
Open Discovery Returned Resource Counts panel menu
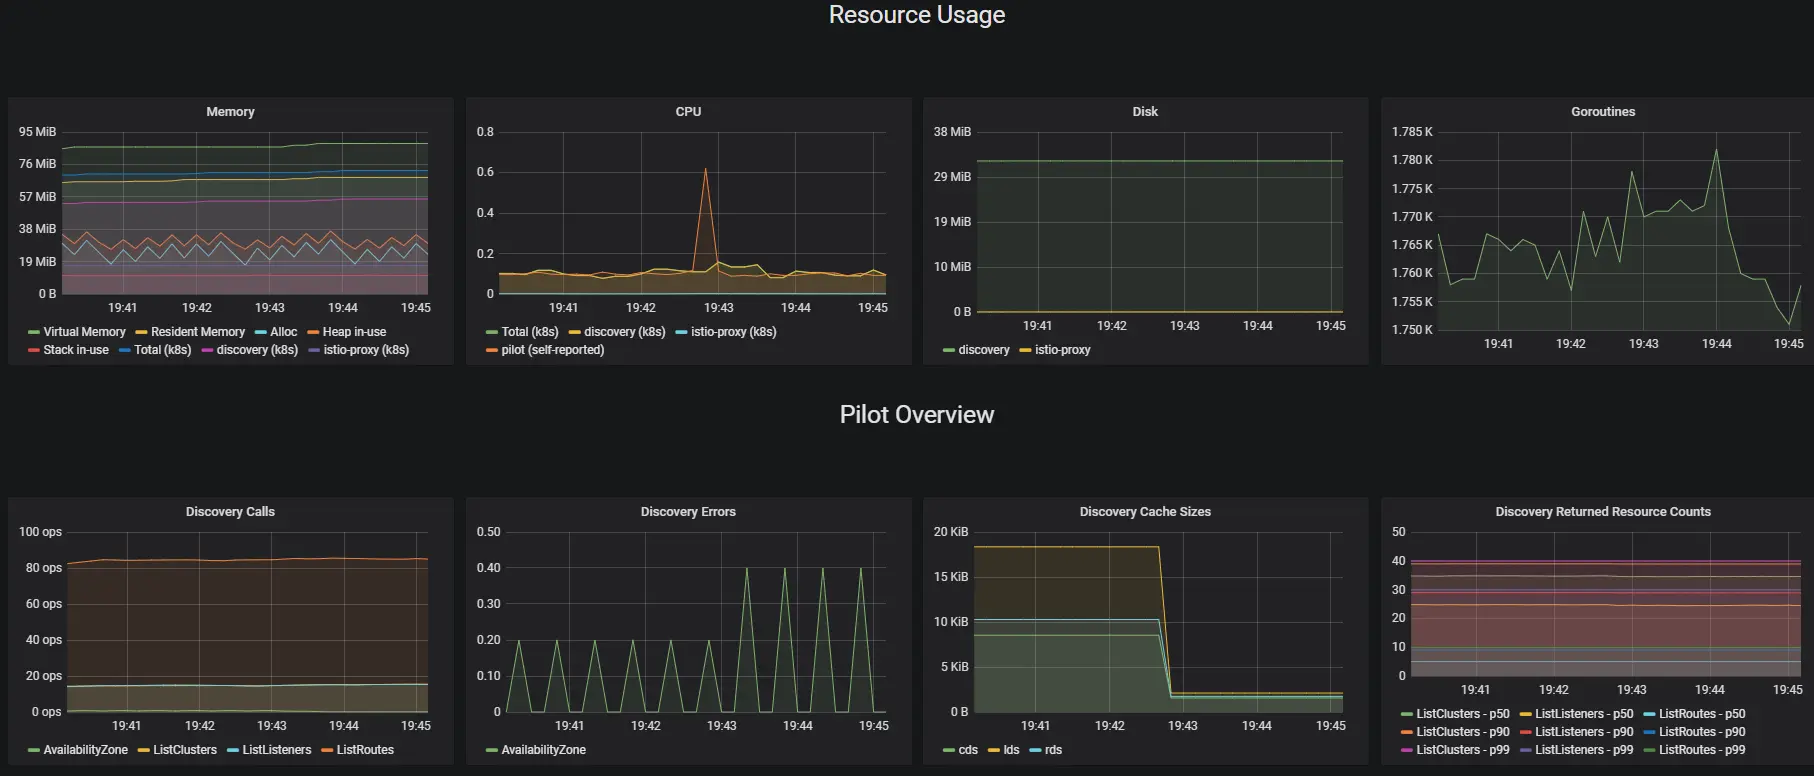pyautogui.click(x=1603, y=512)
